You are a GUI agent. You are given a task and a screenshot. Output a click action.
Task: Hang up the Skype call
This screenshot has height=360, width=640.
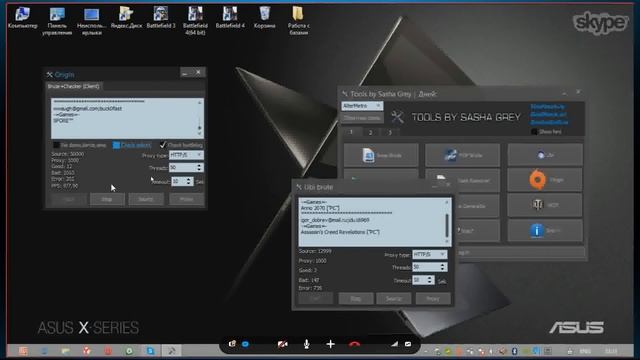tap(354, 345)
